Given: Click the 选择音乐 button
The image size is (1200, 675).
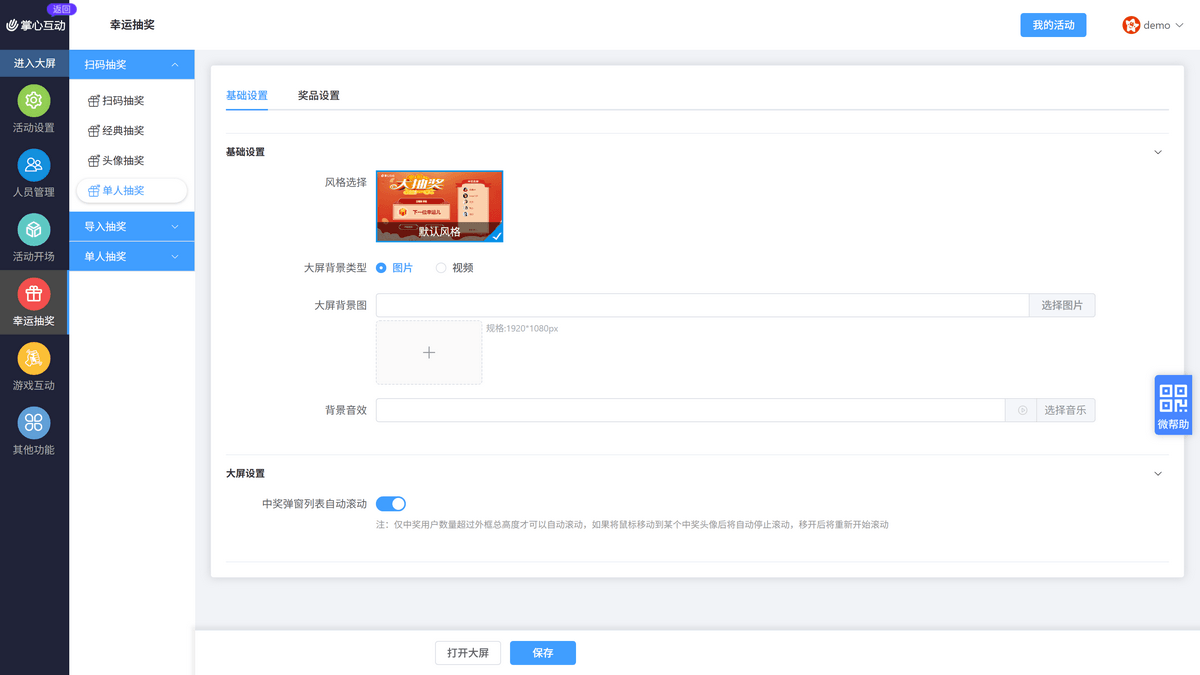Looking at the screenshot, I should coord(1066,410).
